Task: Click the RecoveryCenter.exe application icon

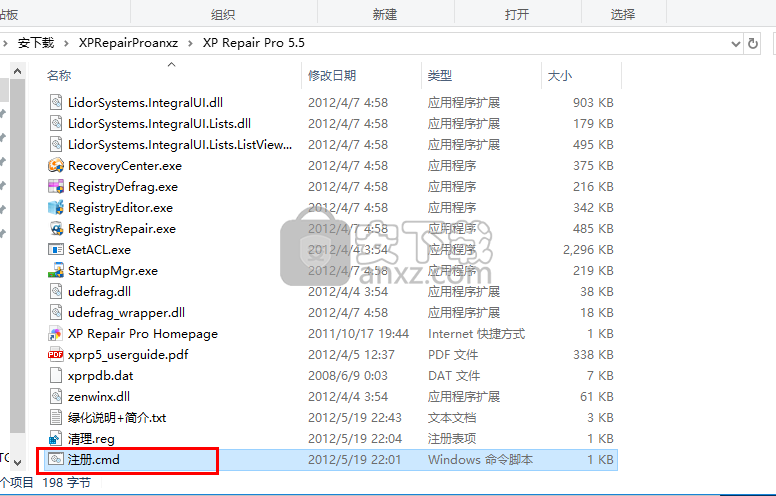Action: coord(56,165)
